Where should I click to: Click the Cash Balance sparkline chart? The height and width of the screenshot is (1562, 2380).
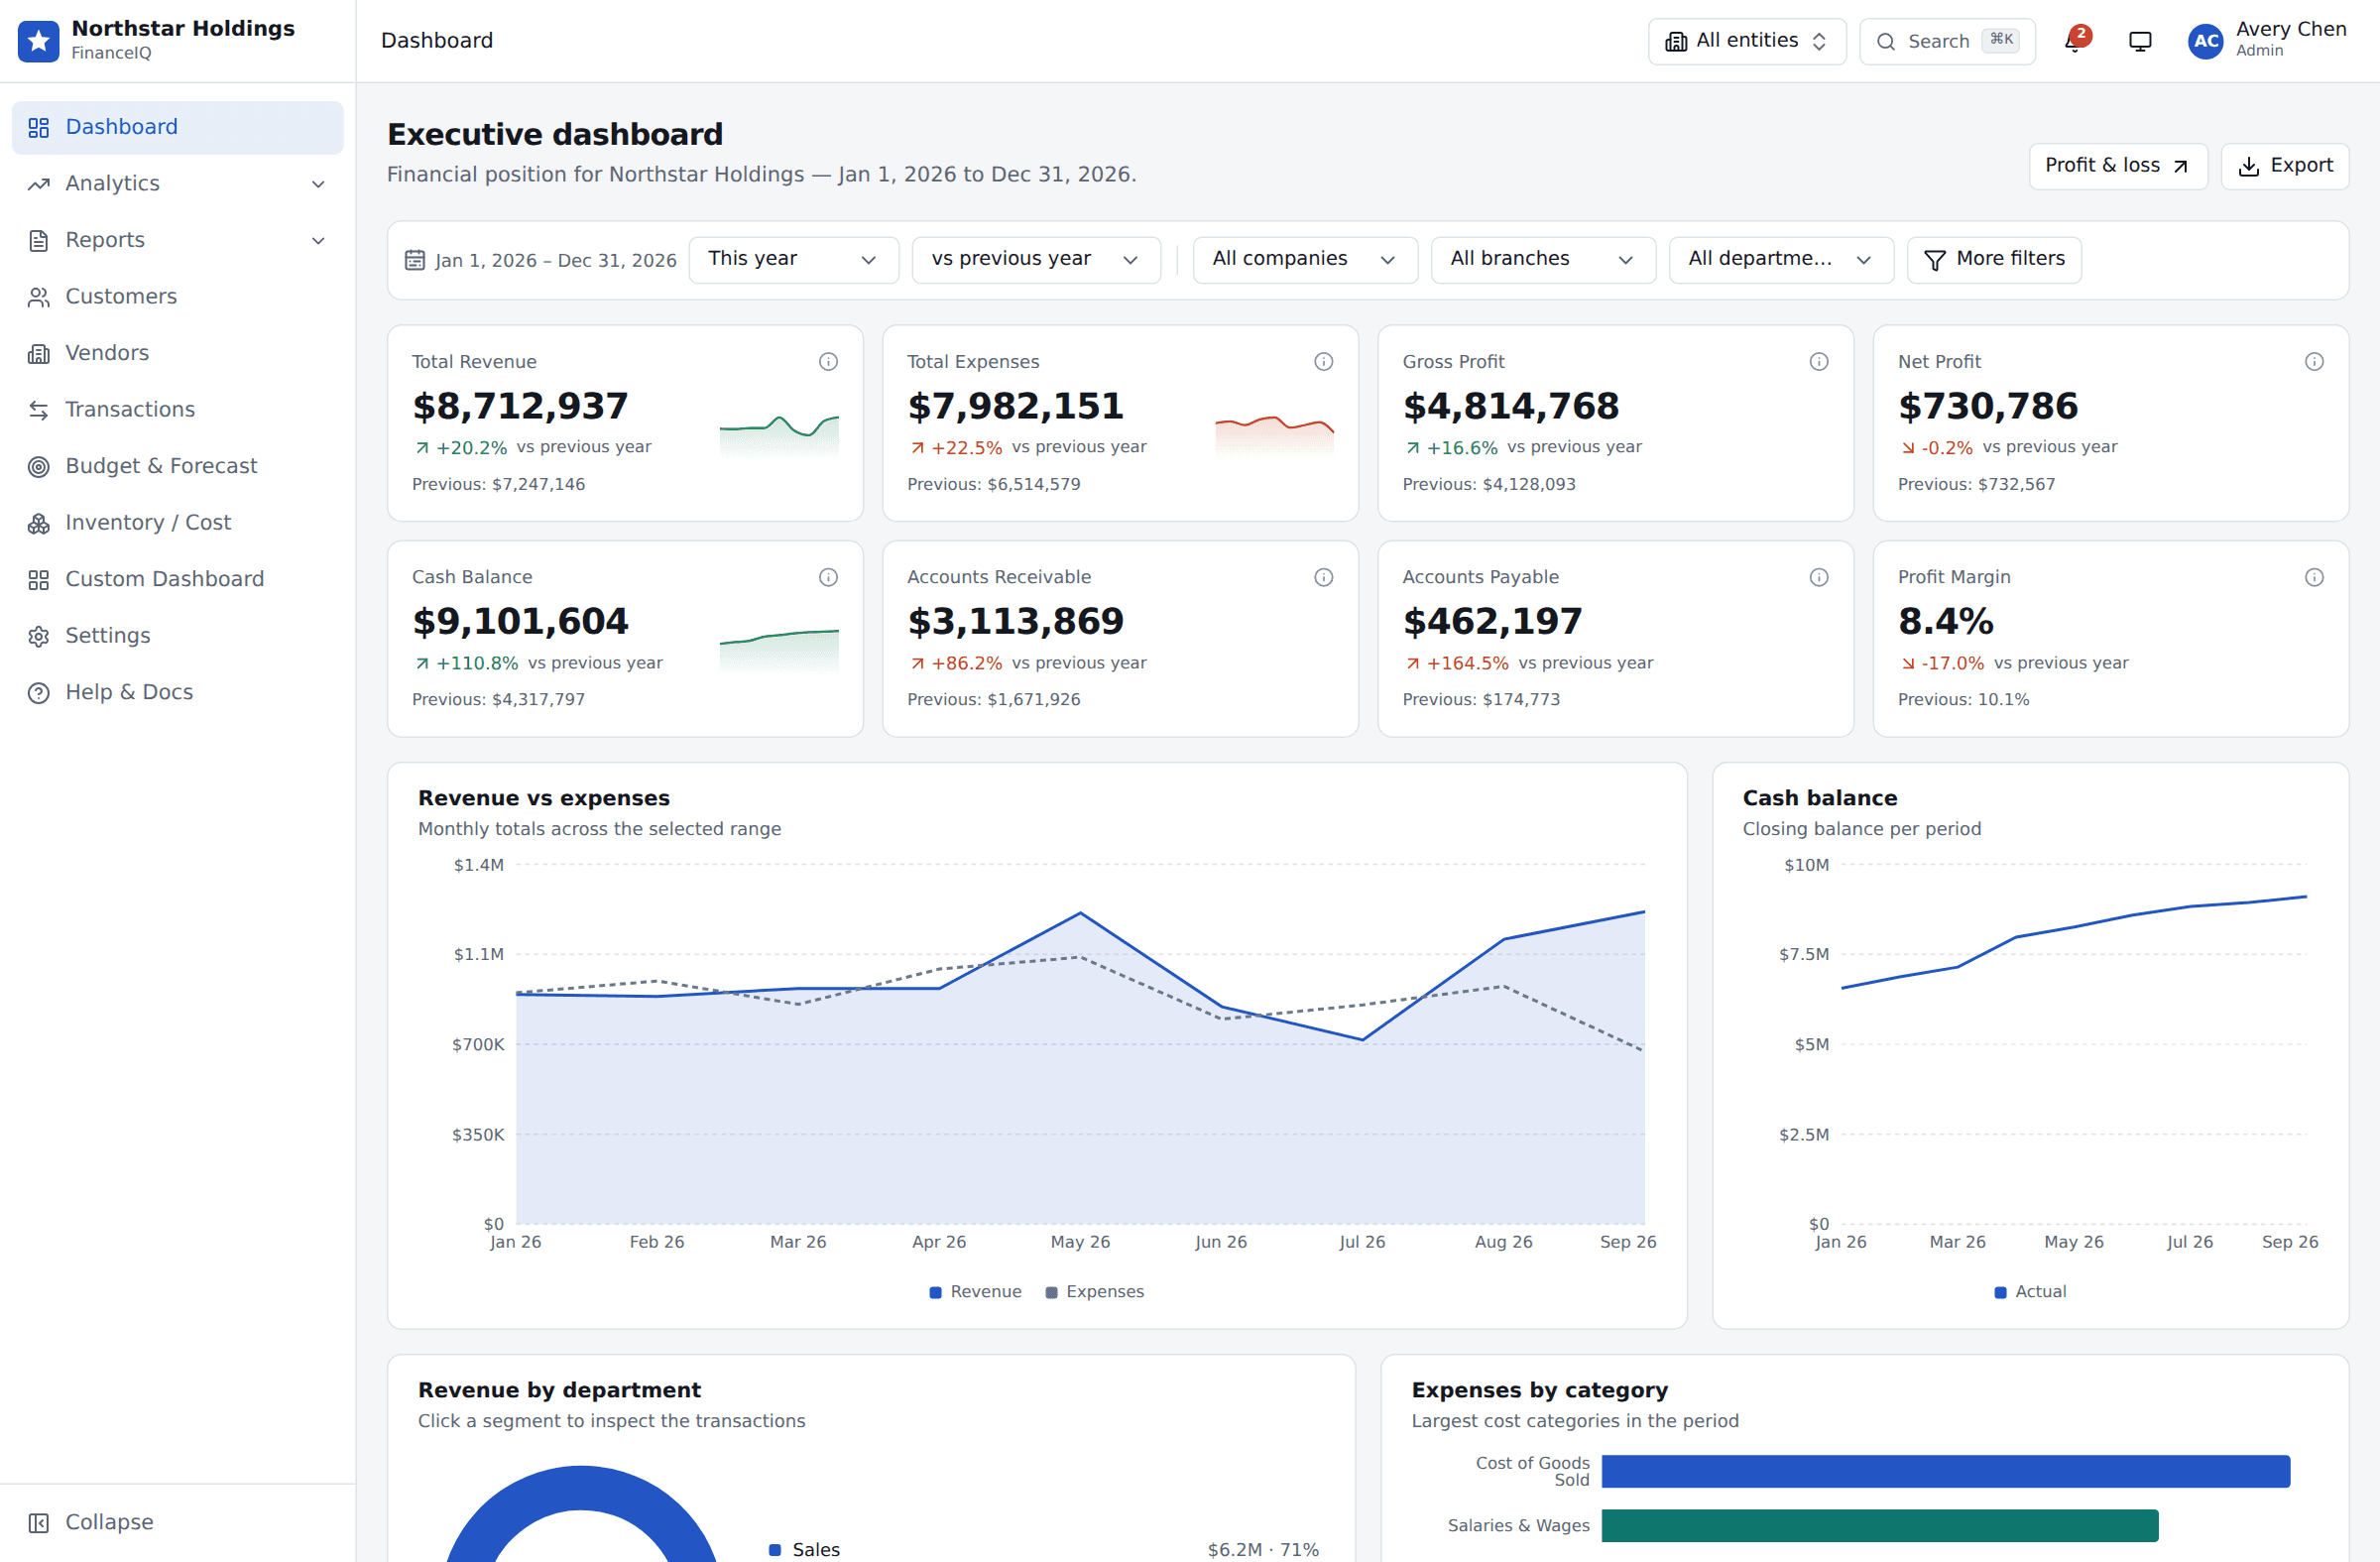click(779, 651)
